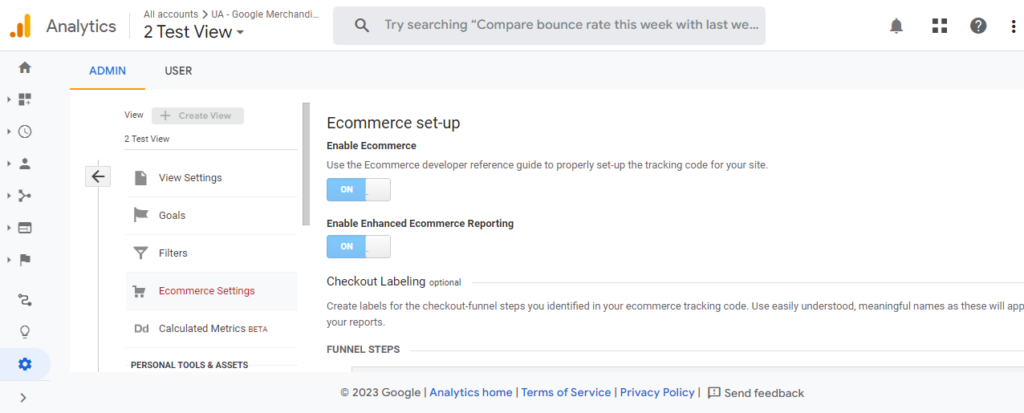Click the search magnifier icon
The height and width of the screenshot is (413, 1024).
(361, 25)
